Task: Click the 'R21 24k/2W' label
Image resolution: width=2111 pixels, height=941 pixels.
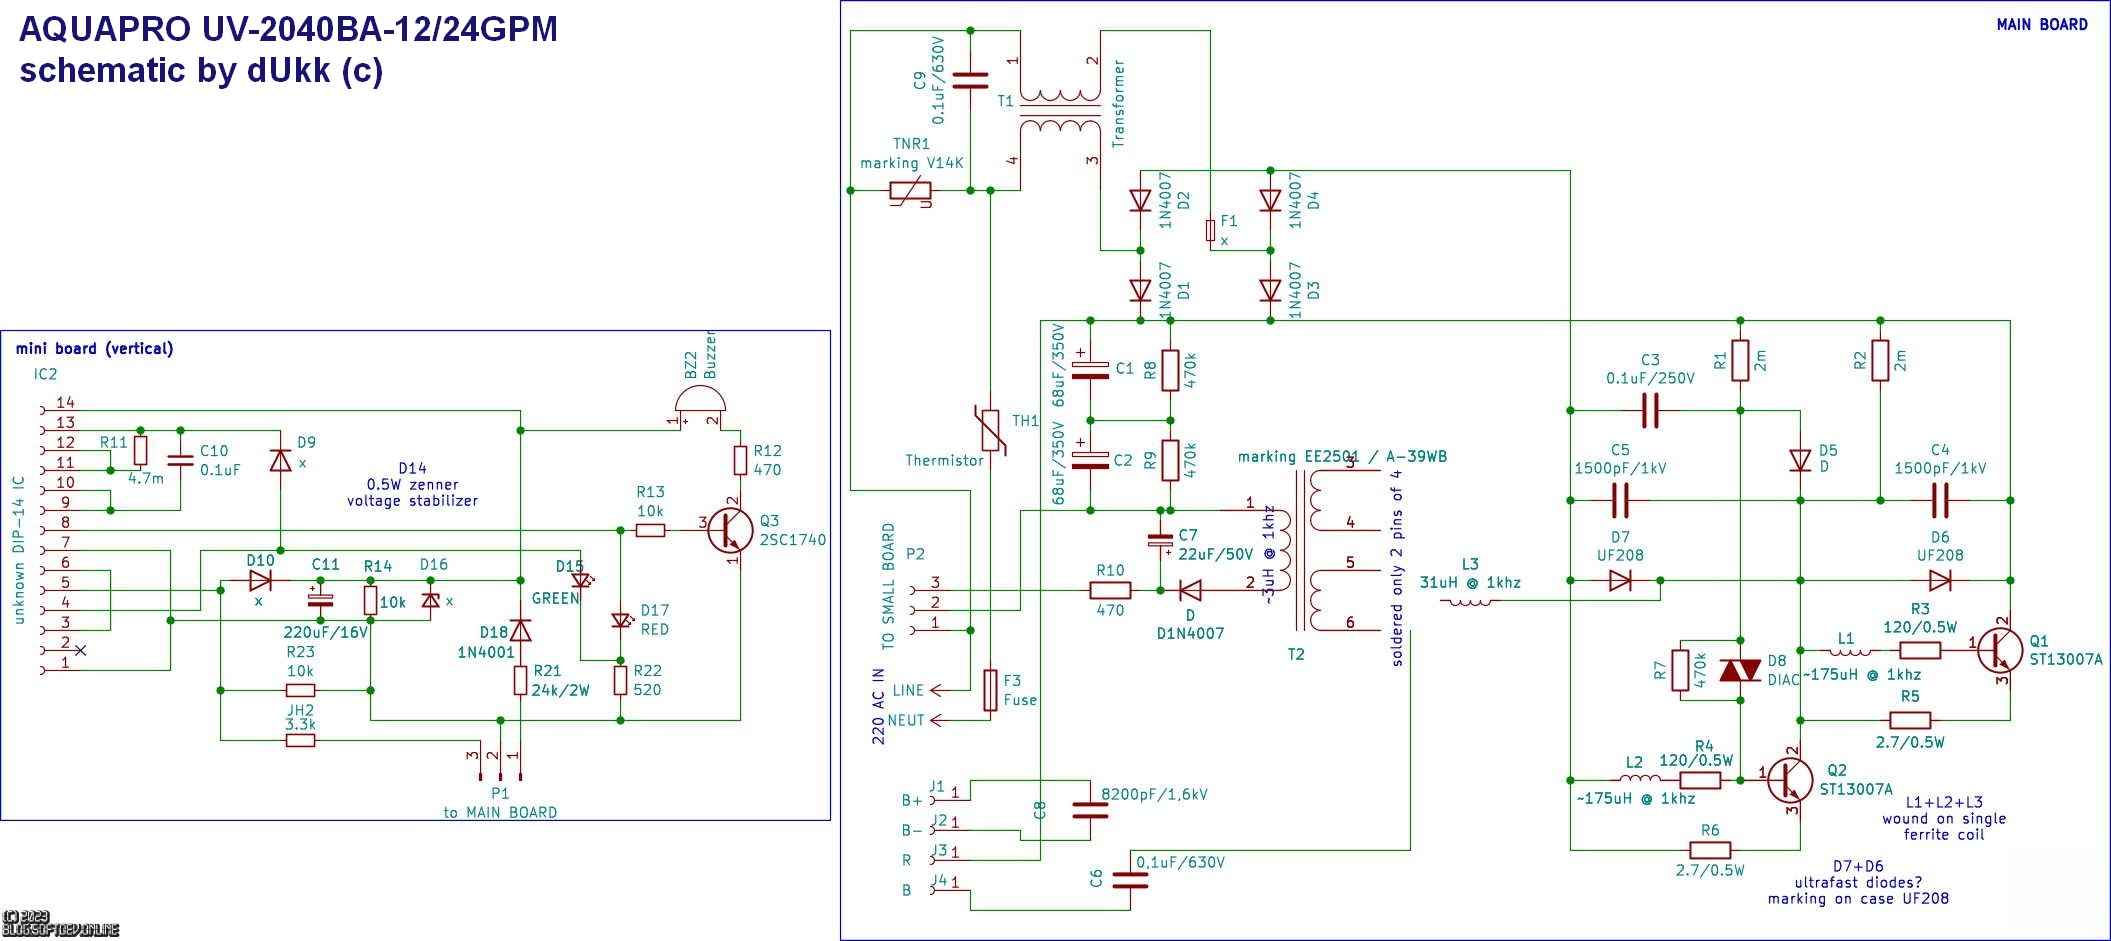Action: click(x=560, y=680)
